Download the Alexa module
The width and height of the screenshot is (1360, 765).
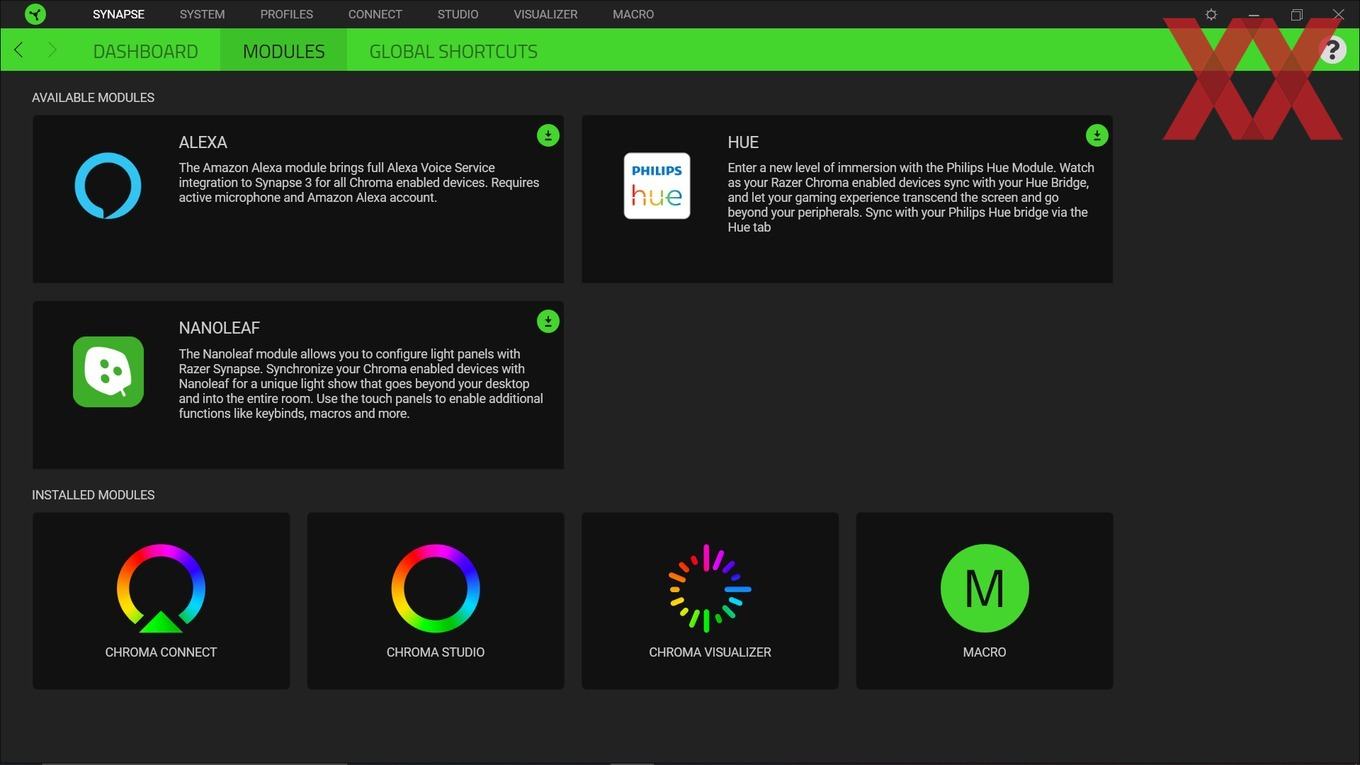tap(548, 135)
